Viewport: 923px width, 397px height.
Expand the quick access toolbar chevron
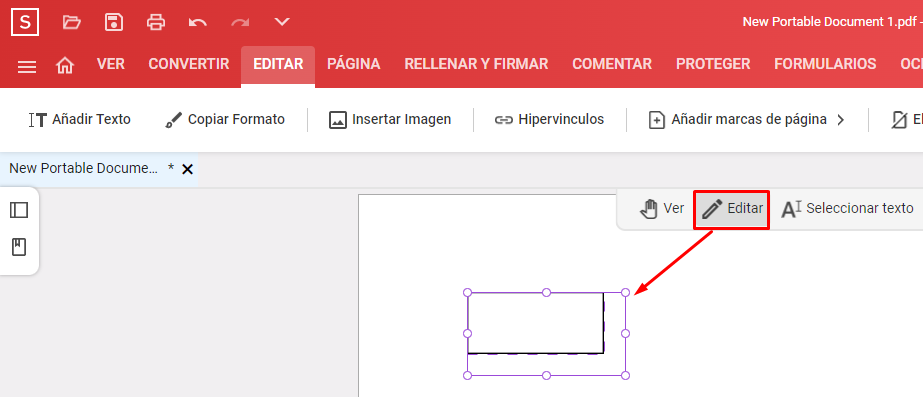283,22
